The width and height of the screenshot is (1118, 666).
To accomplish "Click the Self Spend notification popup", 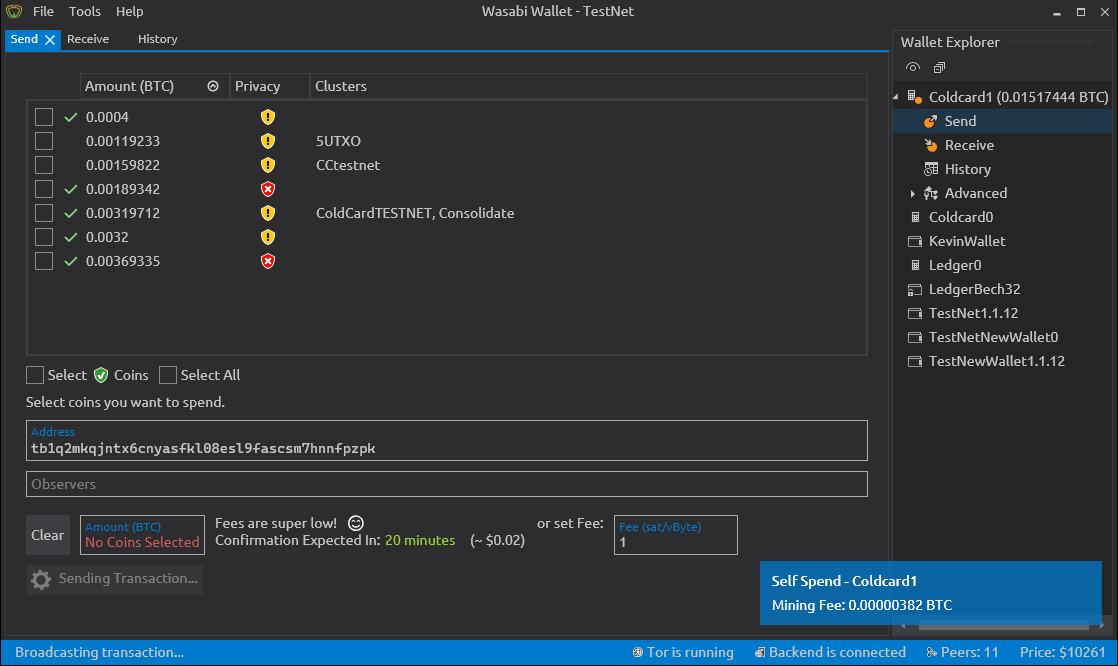I will (930, 593).
